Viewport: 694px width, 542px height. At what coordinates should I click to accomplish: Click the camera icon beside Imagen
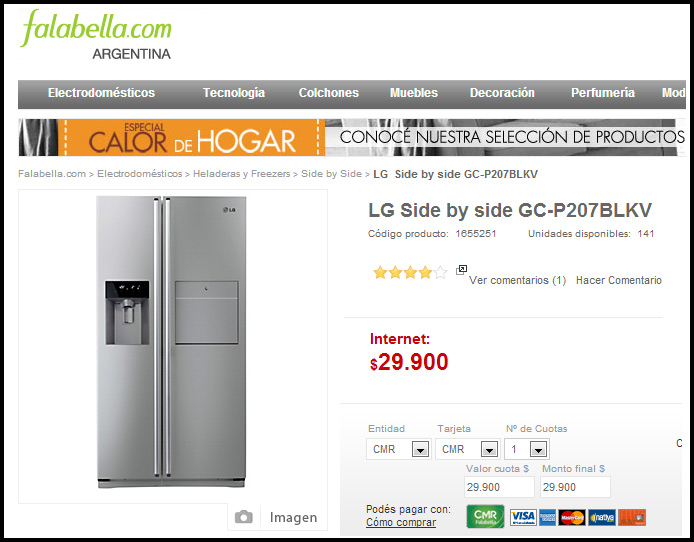coord(243,517)
